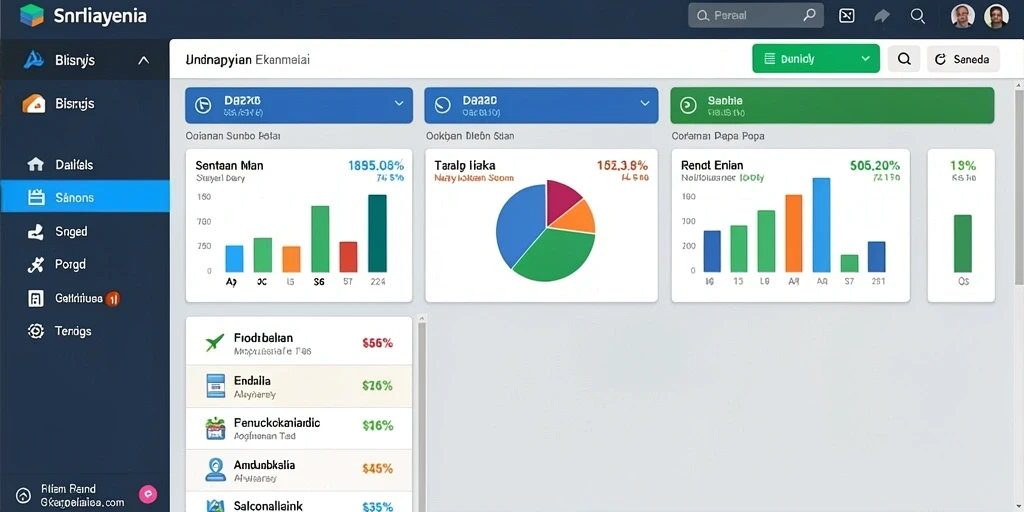Select the Frodıbelian list row

tap(299, 341)
